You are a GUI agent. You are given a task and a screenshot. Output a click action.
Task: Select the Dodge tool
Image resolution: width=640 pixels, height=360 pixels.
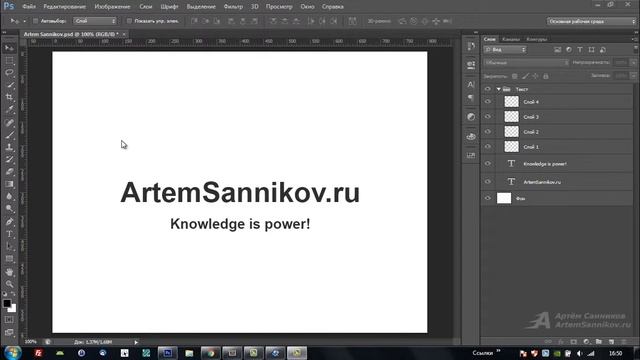[x=9, y=209]
